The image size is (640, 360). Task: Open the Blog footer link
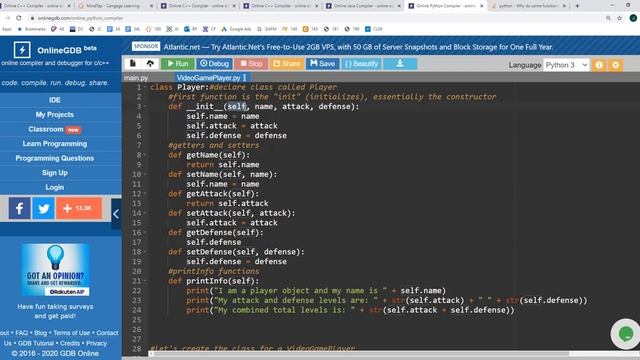(40, 333)
